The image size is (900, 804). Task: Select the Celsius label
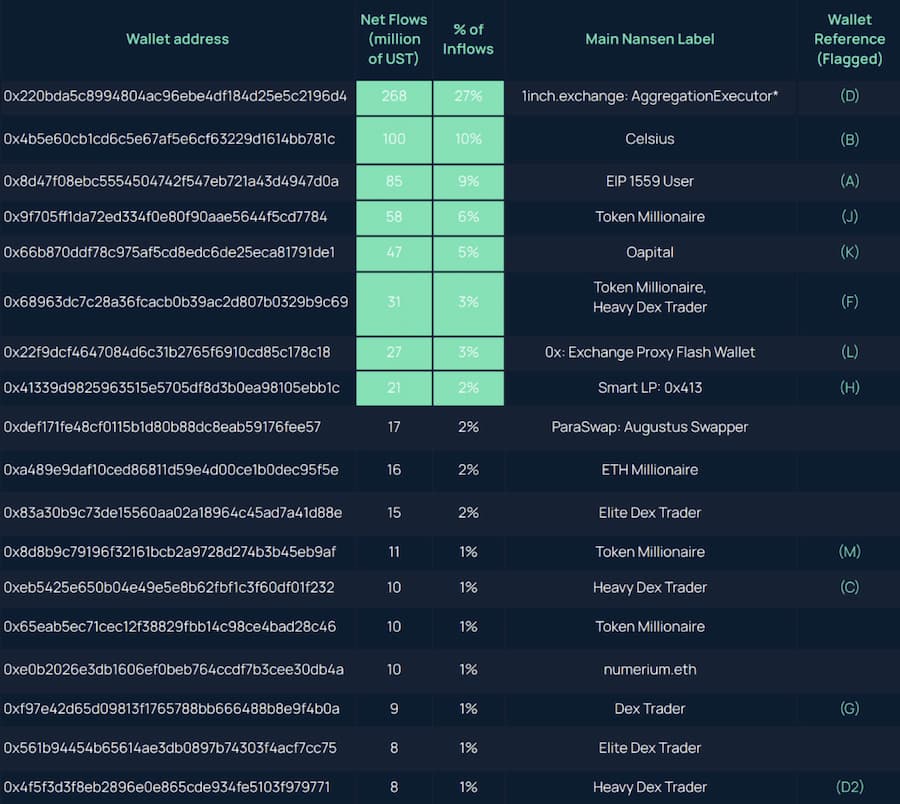(650, 139)
